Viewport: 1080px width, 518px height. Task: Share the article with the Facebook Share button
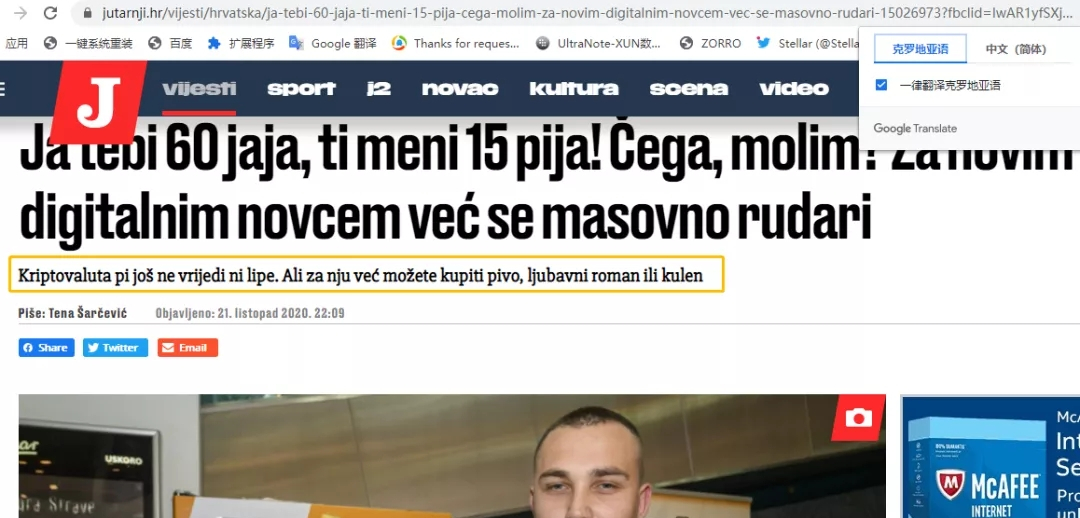click(x=46, y=348)
